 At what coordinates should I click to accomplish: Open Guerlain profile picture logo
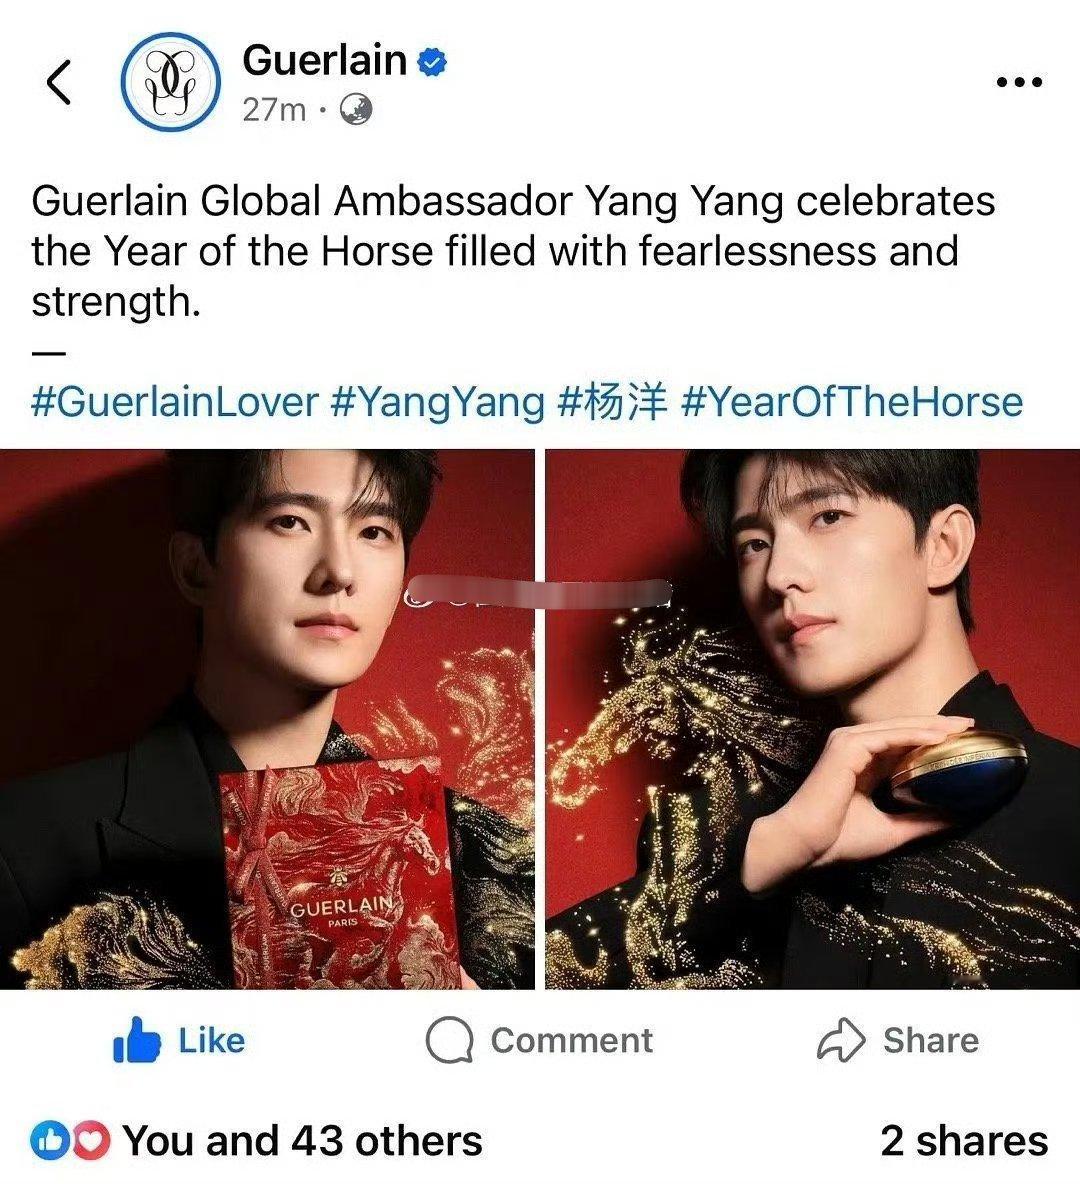point(171,82)
